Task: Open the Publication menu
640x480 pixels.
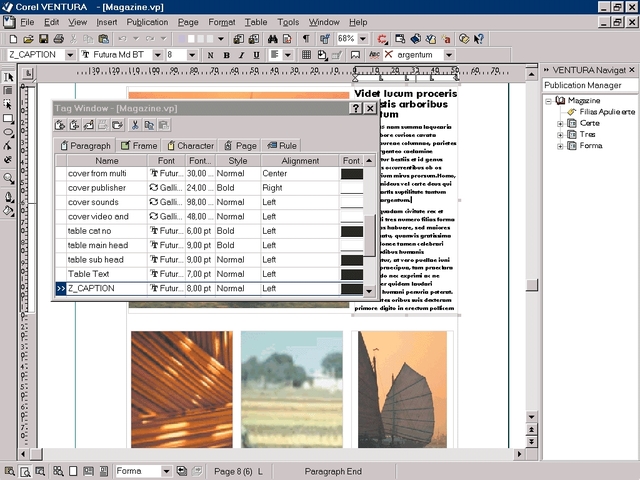Action: click(147, 22)
